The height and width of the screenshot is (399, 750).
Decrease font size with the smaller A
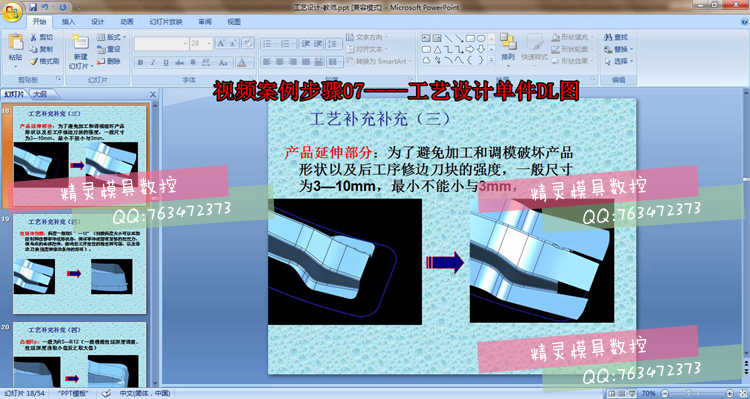[x=232, y=44]
